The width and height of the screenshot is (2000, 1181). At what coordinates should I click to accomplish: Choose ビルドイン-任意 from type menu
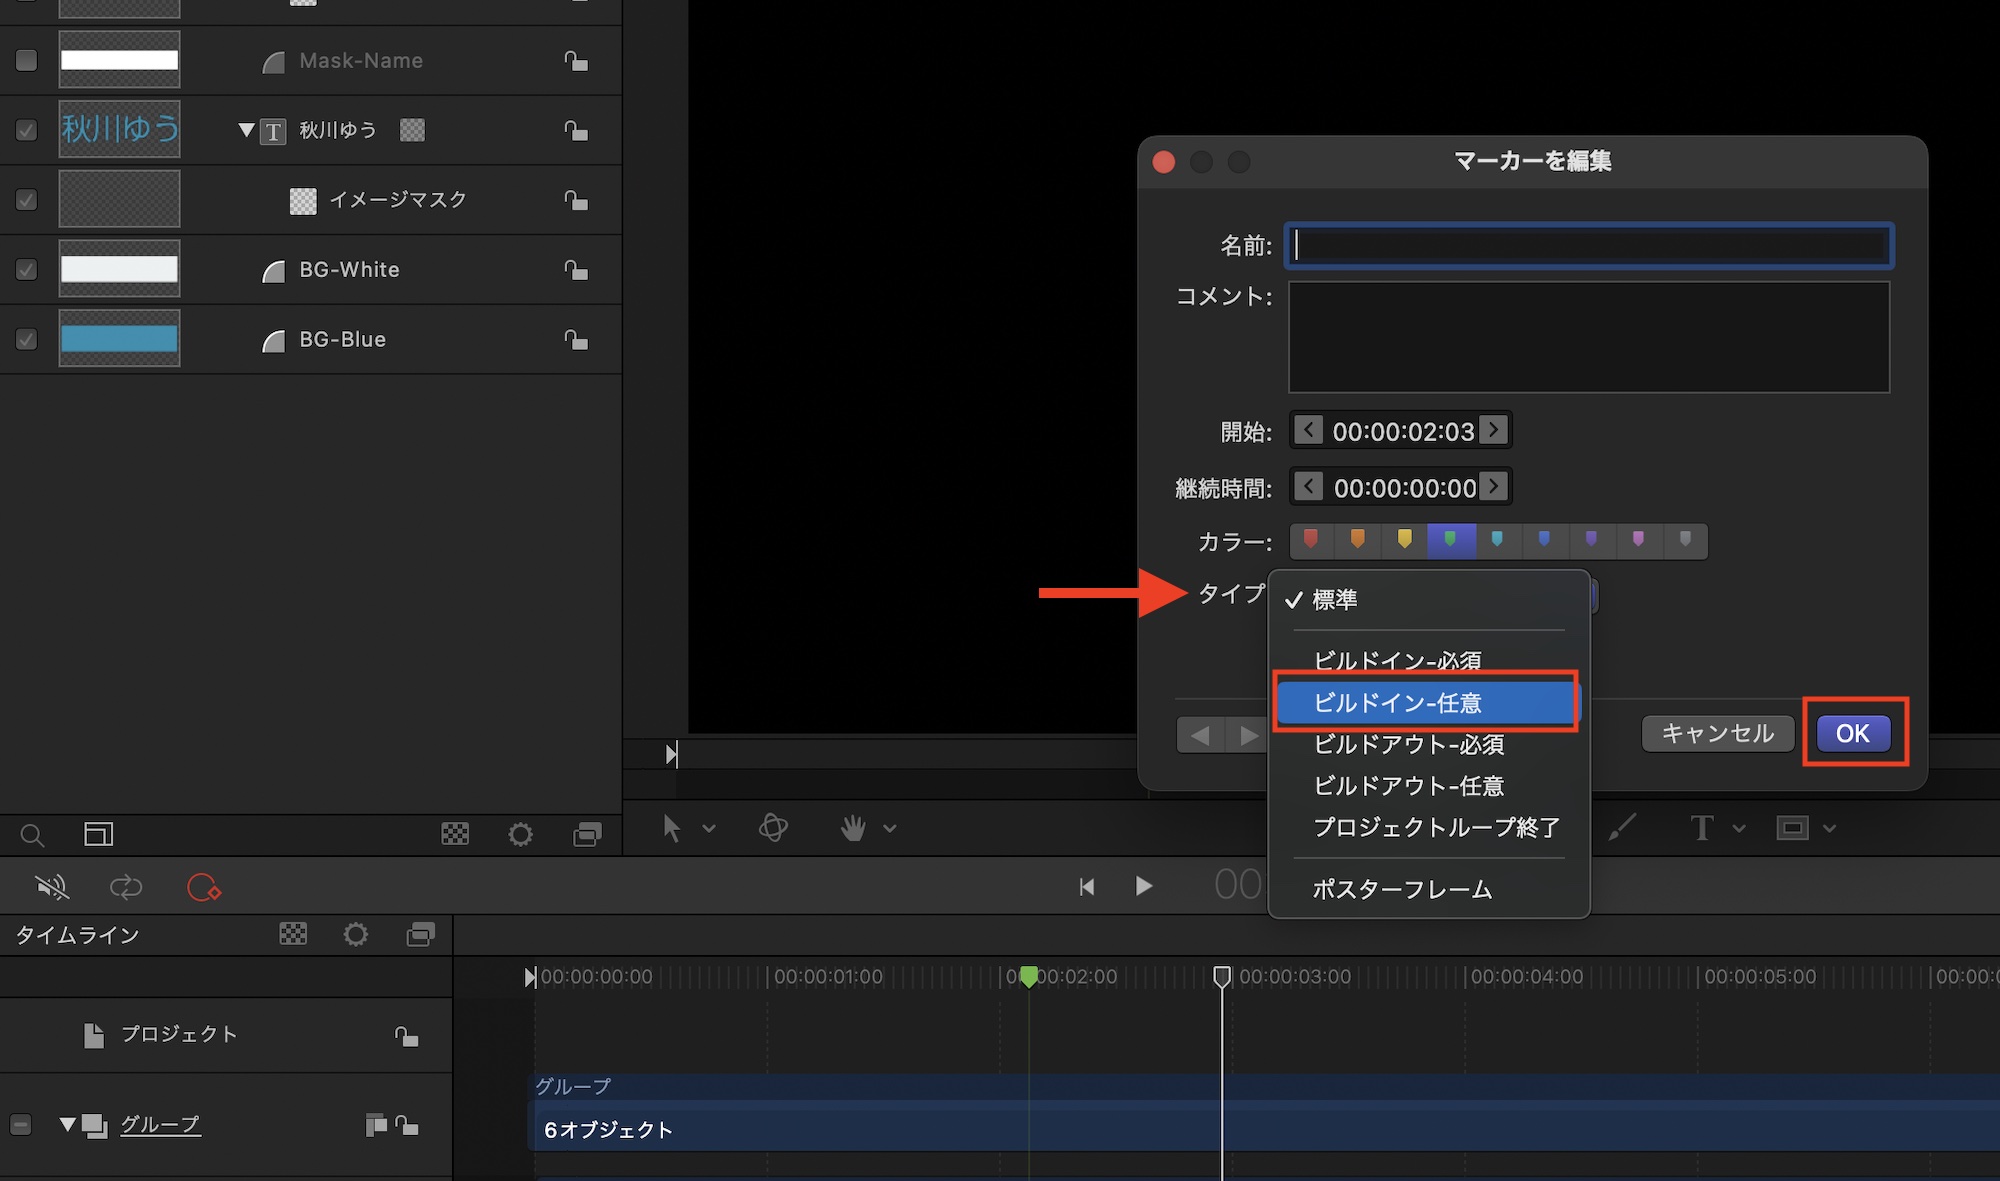(x=1397, y=703)
